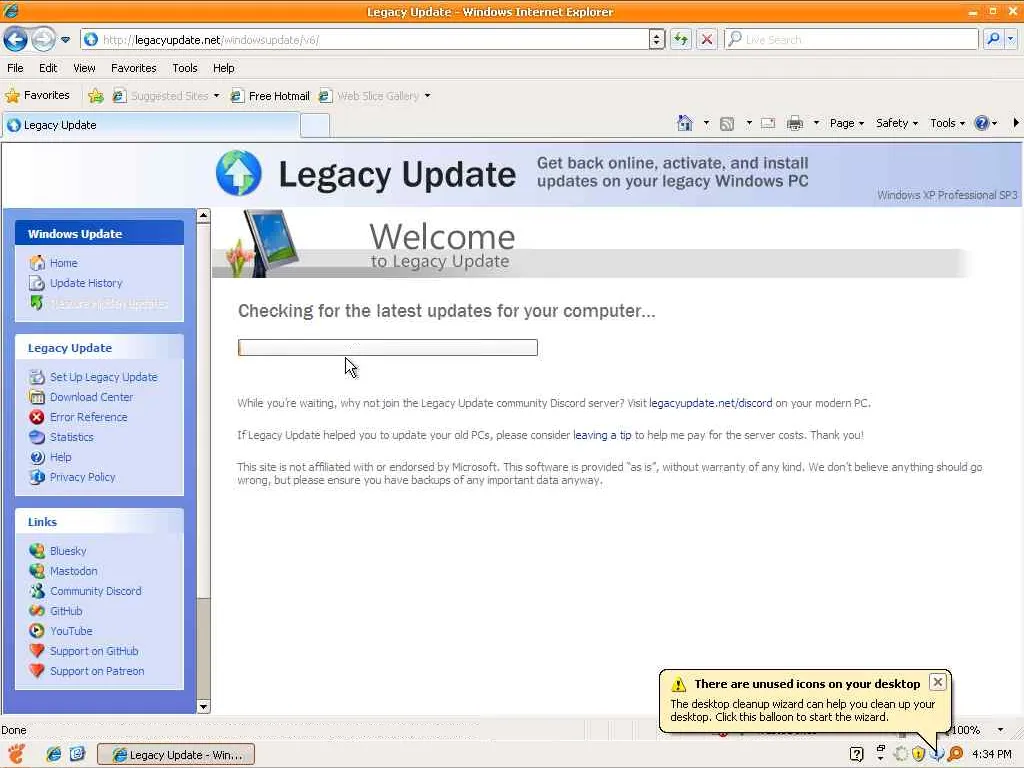Open the Home link in sidebar

click(63, 263)
